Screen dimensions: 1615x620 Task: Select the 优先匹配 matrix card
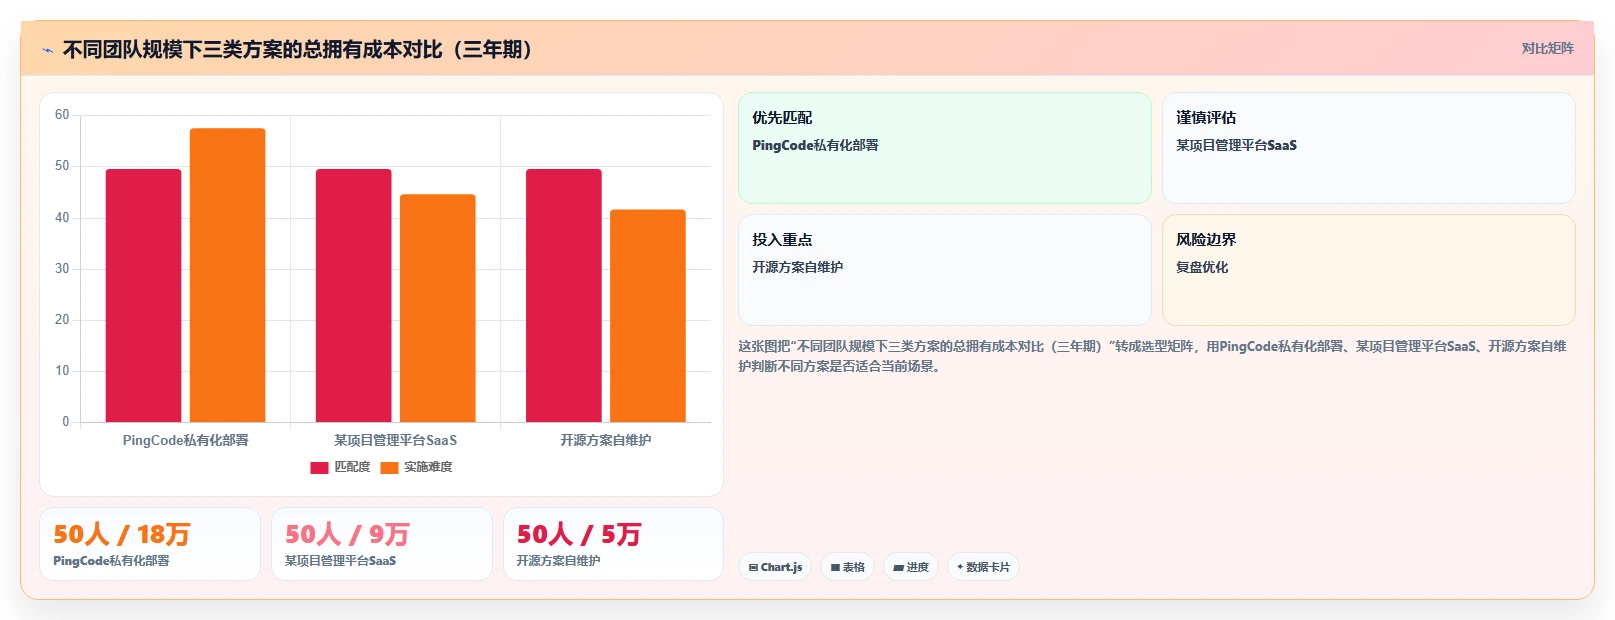[945, 148]
